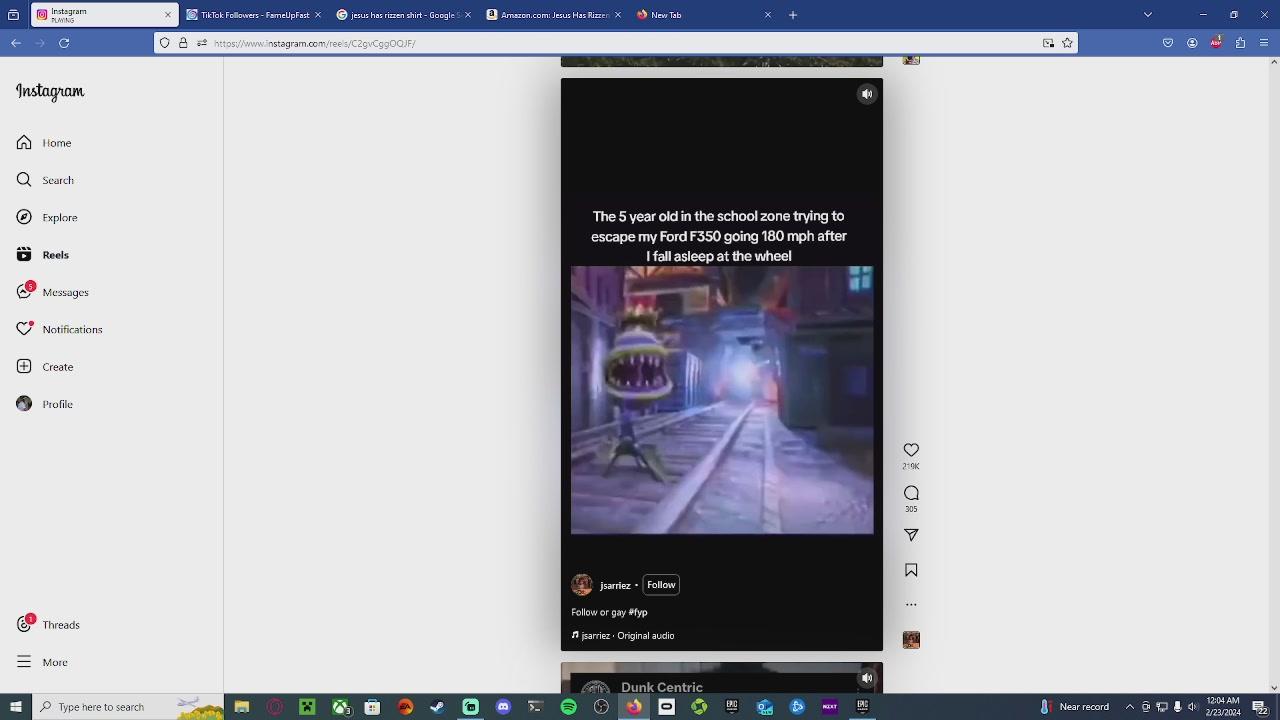Click the page vertical scrollbar

(x=1274, y=375)
